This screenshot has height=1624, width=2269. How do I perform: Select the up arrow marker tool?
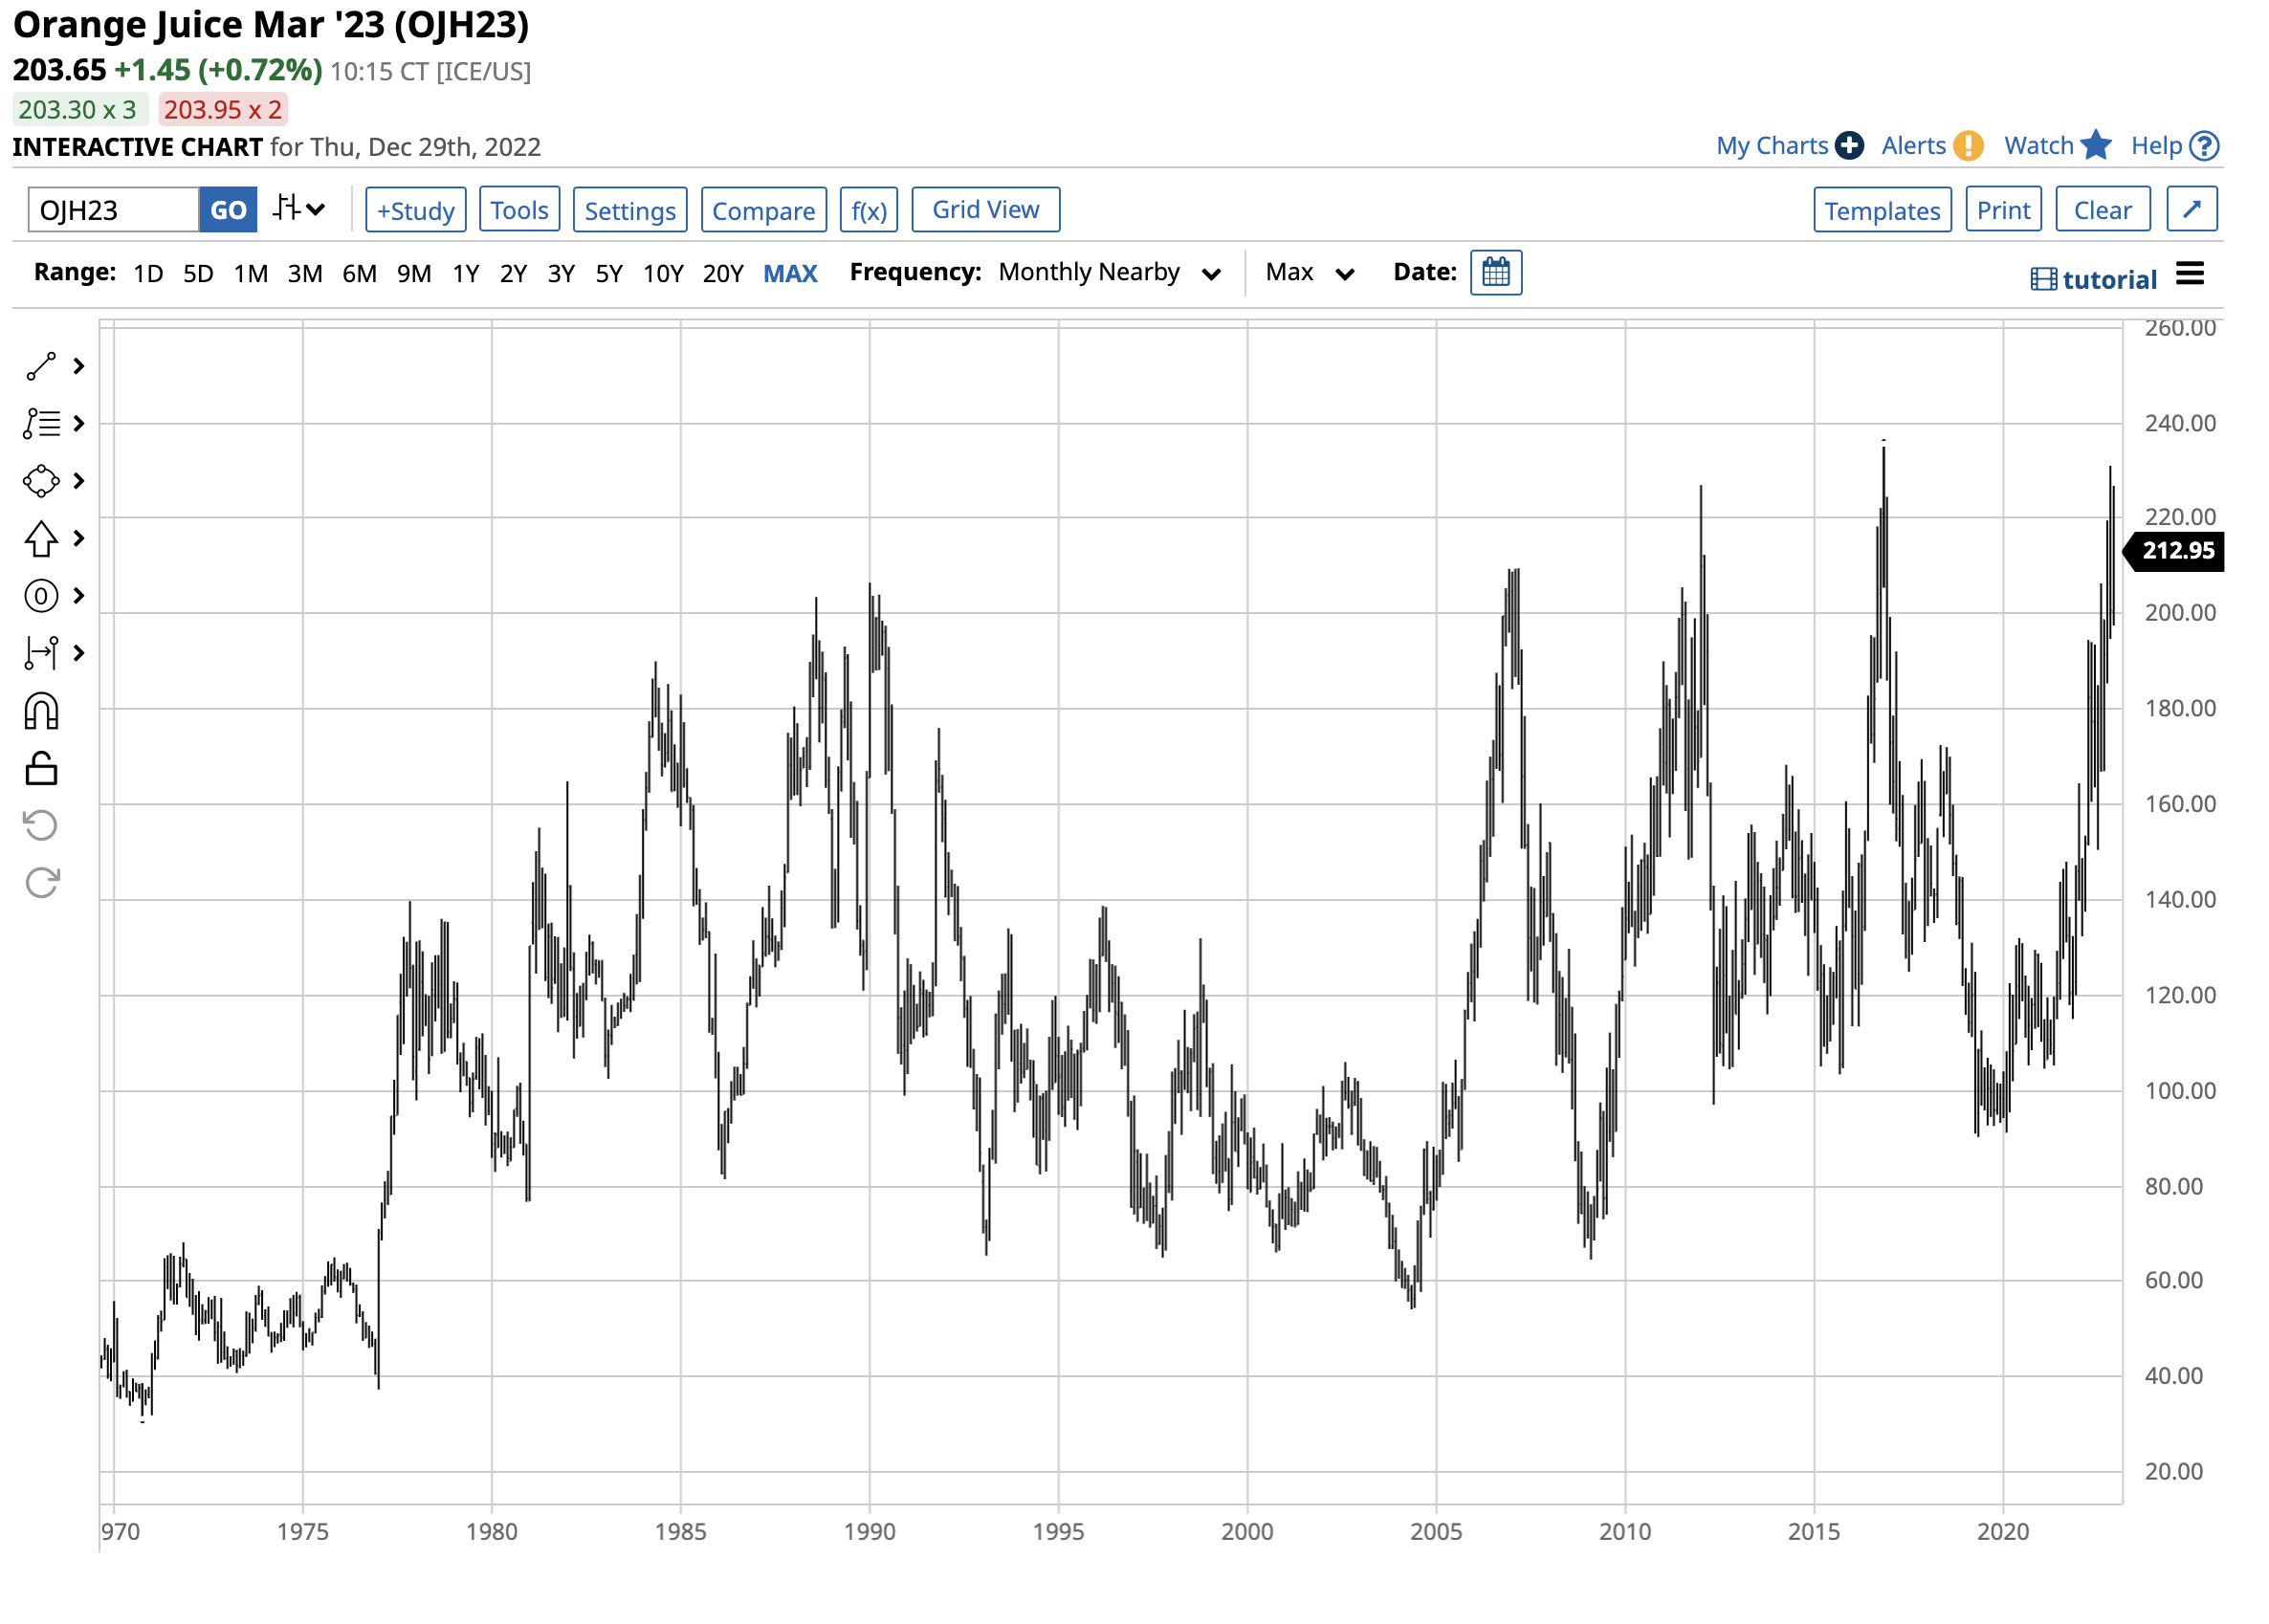(x=41, y=539)
